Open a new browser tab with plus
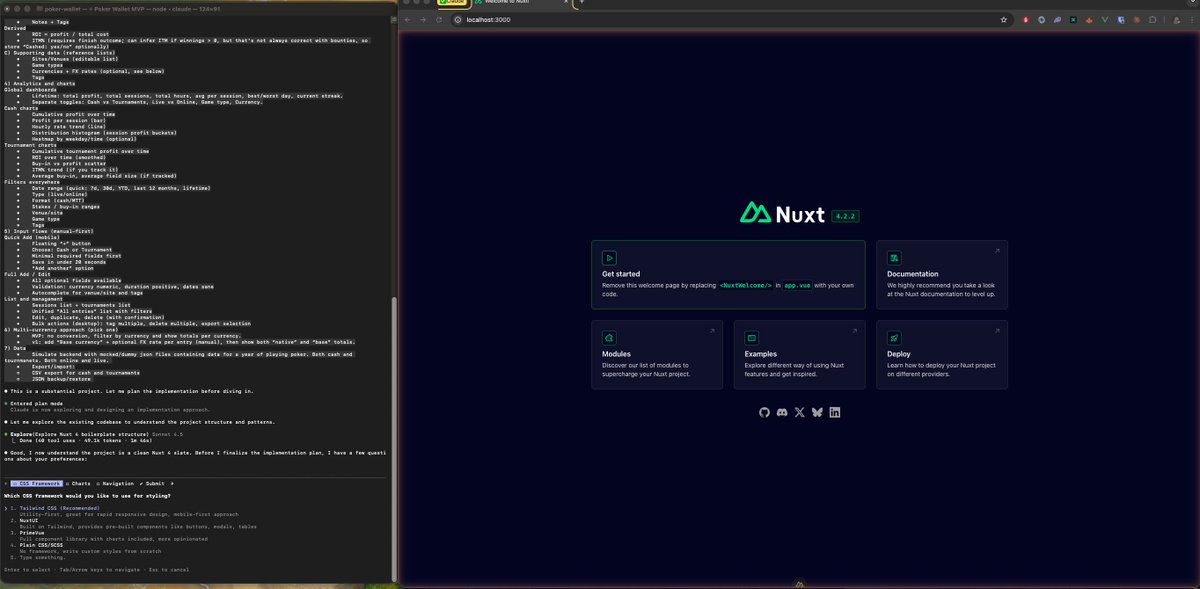Viewport: 1200px width, 589px height. [x=581, y=3]
